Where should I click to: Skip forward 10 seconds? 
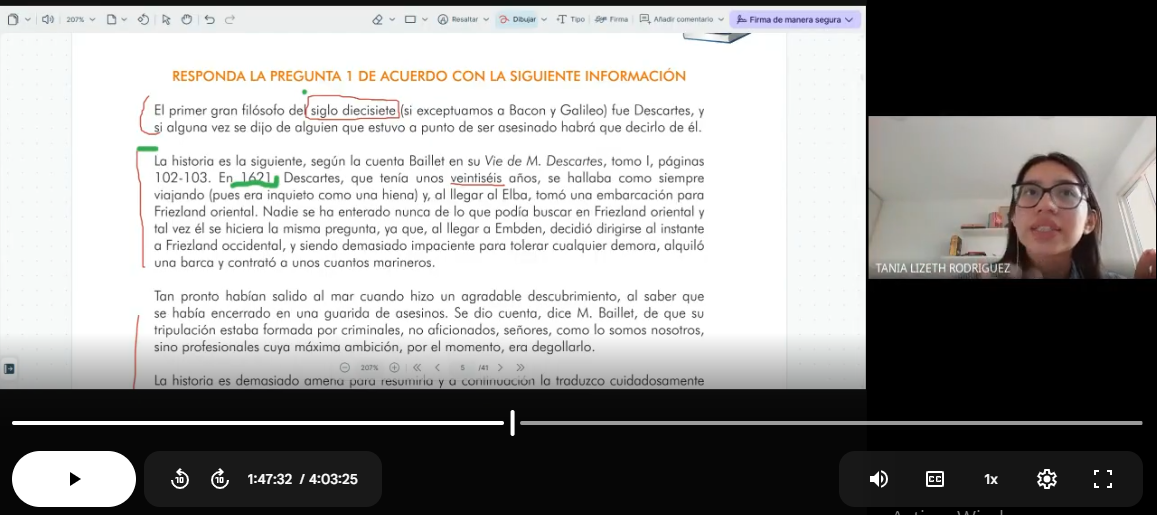coord(220,479)
